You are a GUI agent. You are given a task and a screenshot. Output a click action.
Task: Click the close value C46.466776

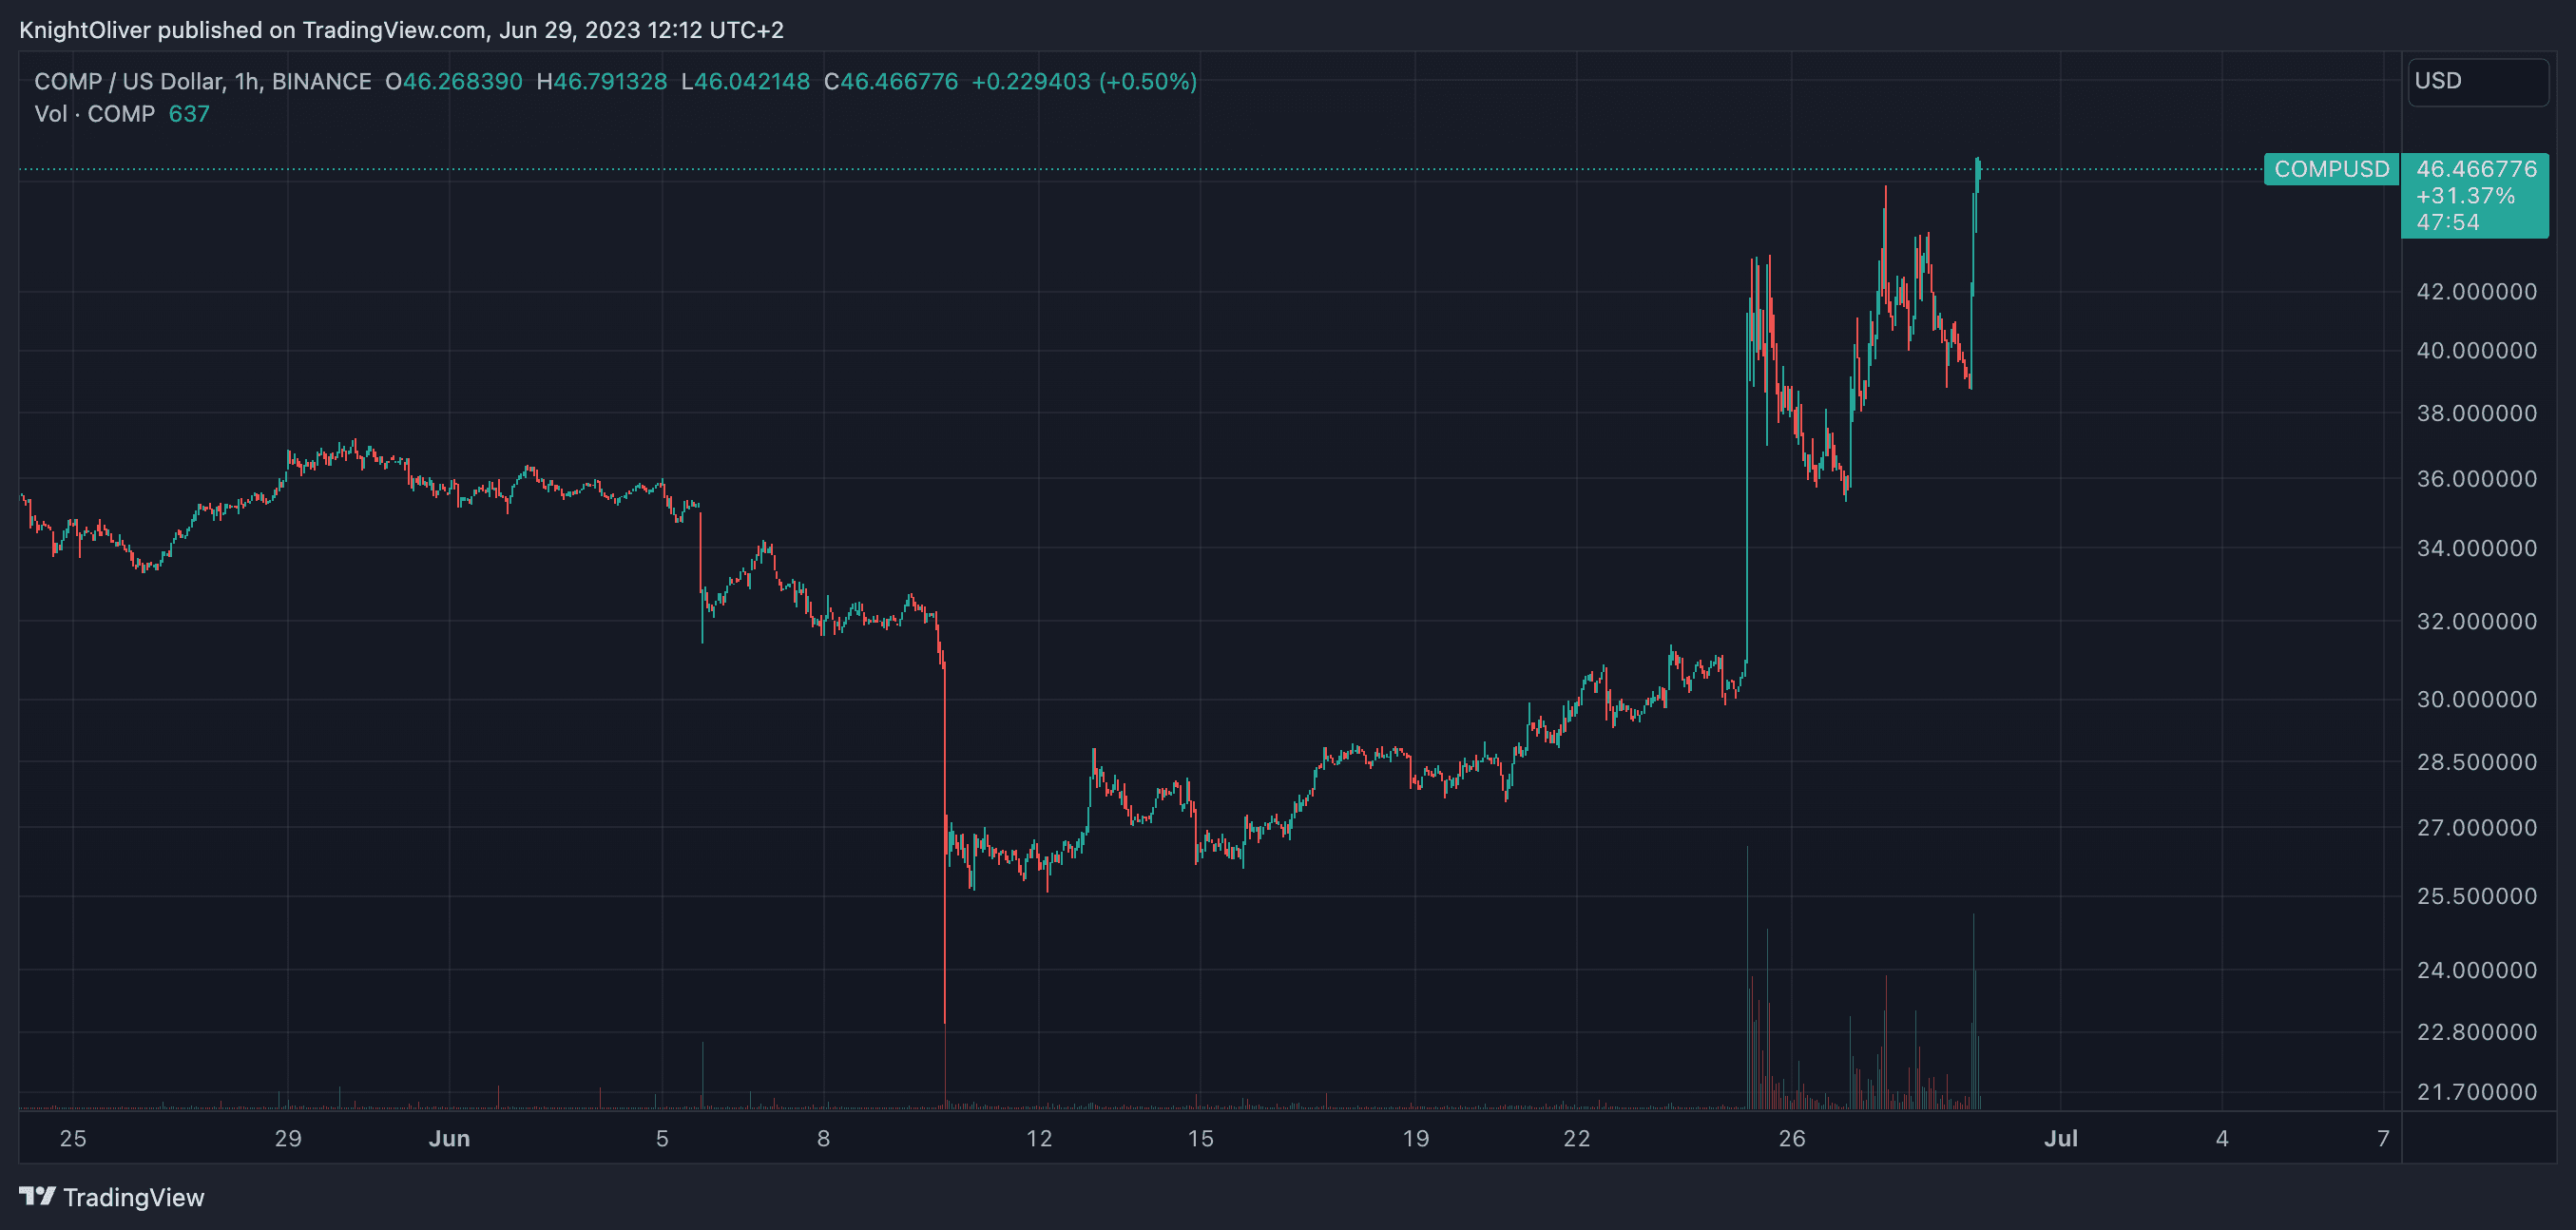click(x=891, y=82)
